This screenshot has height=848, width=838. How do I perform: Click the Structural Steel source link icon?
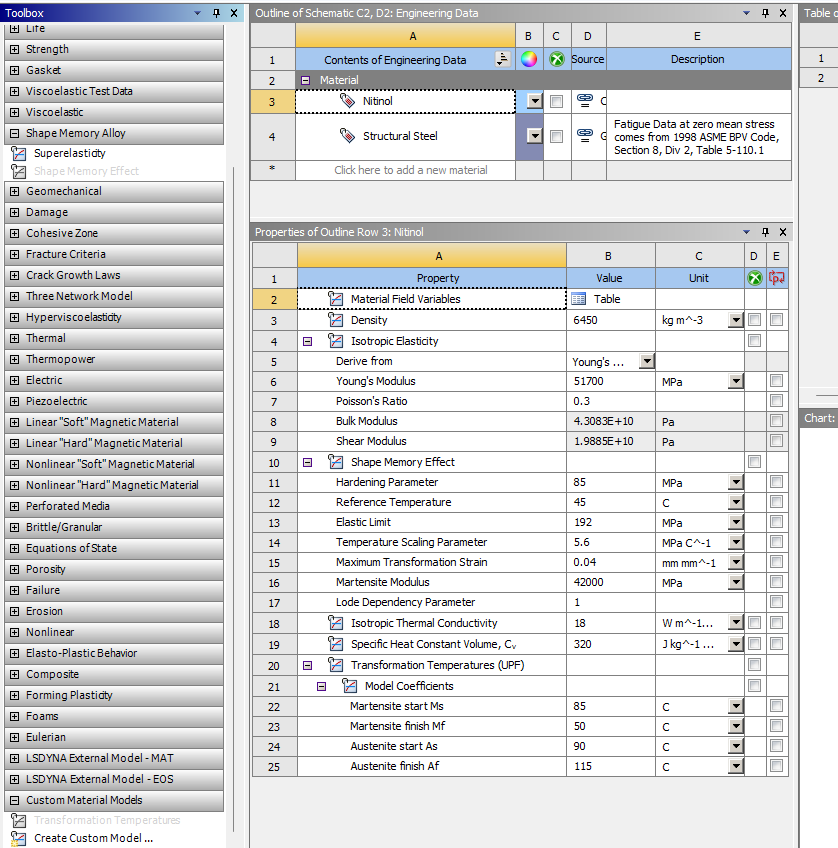coord(585,136)
